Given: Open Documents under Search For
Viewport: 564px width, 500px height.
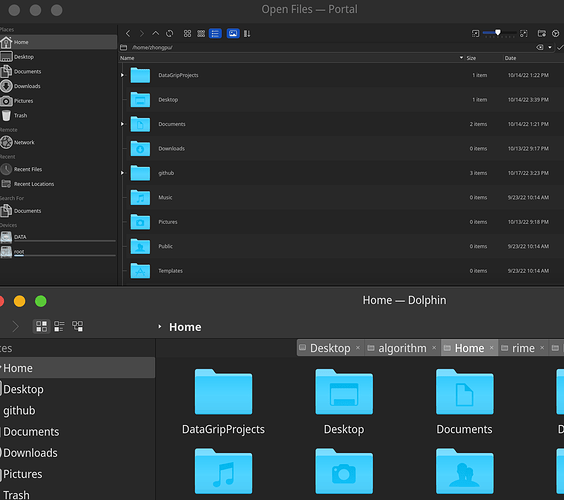Looking at the screenshot, I should tap(58, 211).
